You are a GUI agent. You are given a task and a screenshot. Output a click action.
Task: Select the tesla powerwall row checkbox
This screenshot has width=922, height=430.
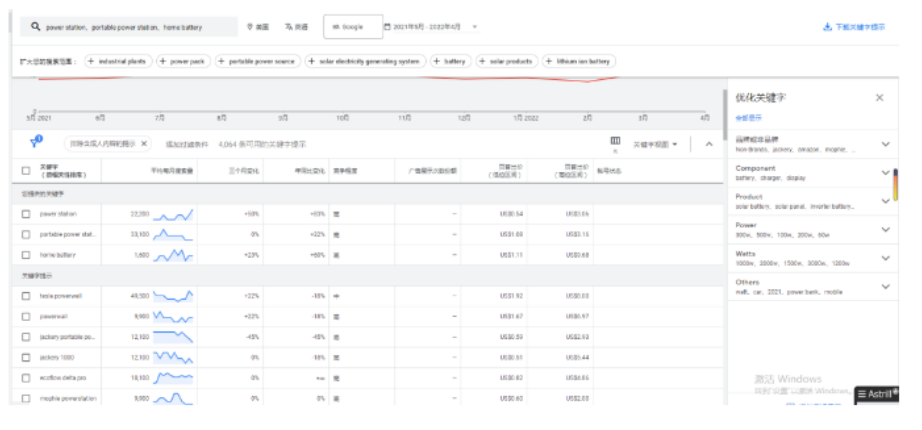coord(26,295)
